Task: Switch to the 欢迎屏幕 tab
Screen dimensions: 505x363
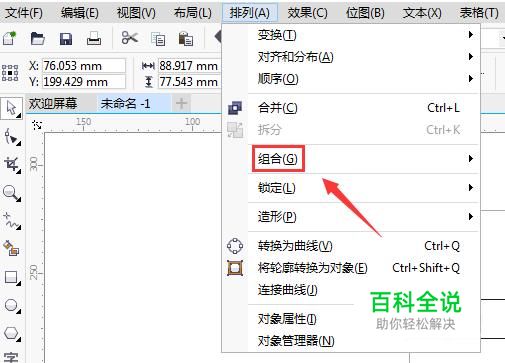Action: pyautogui.click(x=53, y=104)
